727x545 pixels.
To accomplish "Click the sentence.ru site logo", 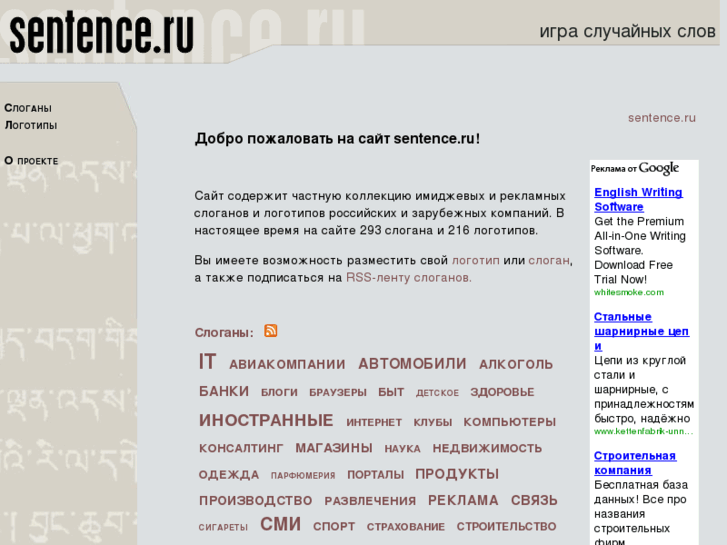I will pos(102,33).
